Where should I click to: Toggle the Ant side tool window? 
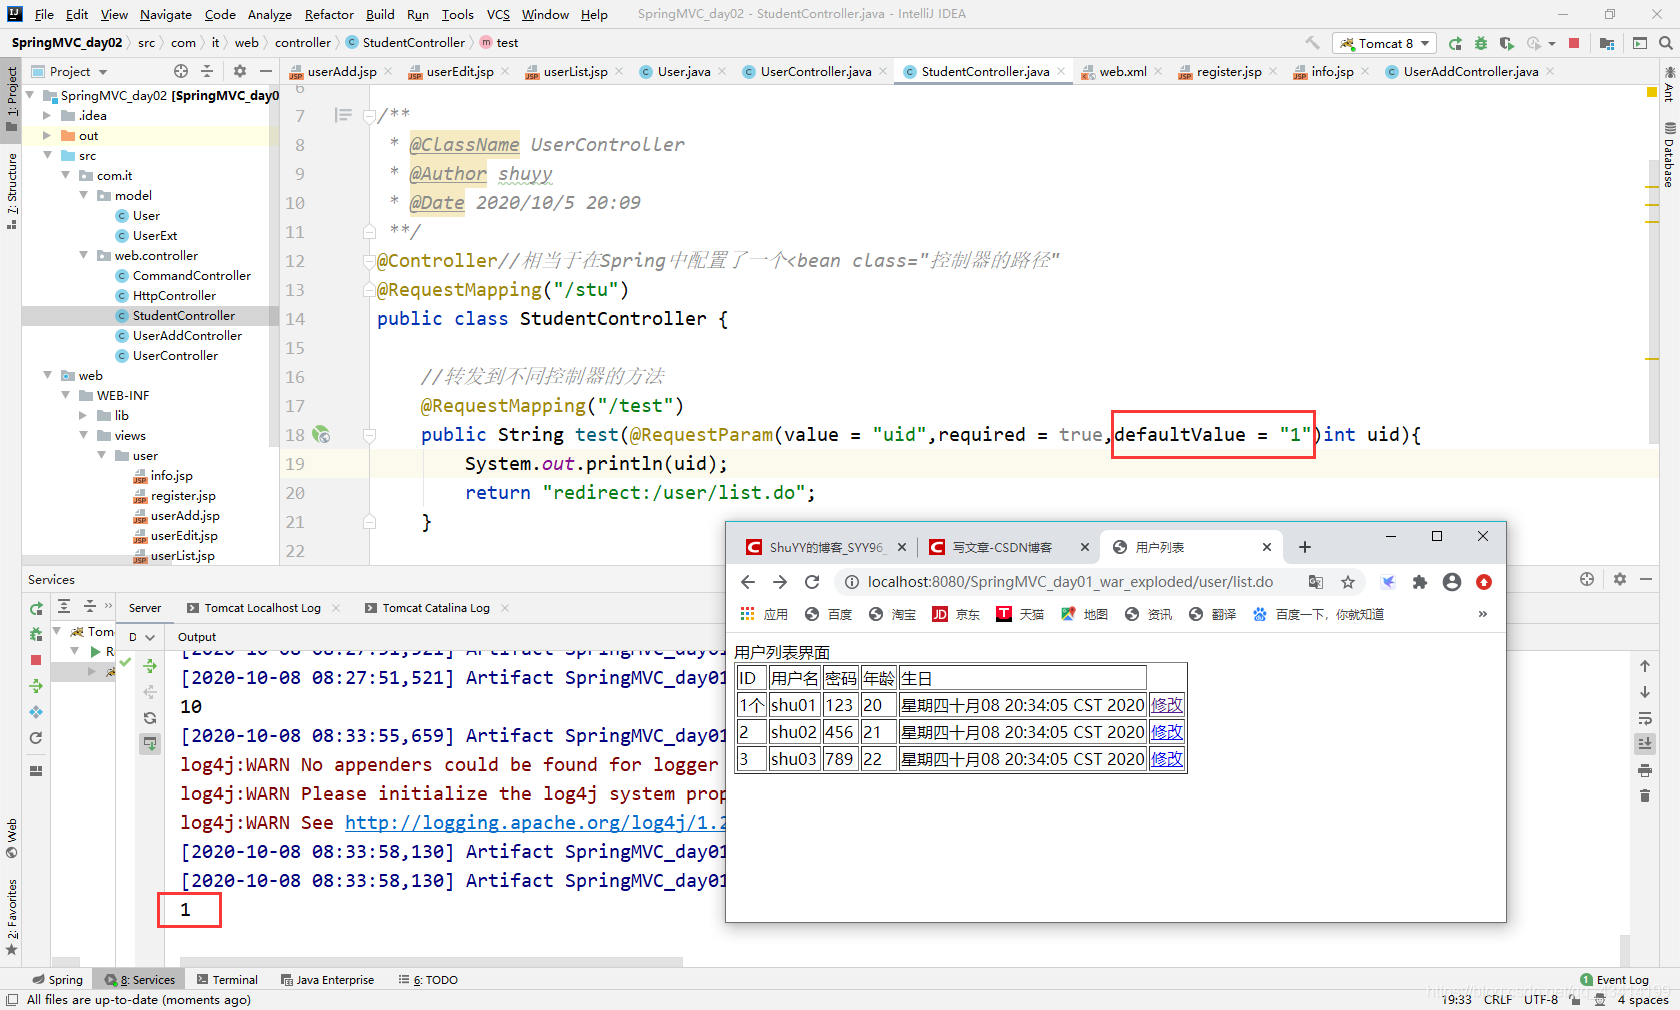1669,86
